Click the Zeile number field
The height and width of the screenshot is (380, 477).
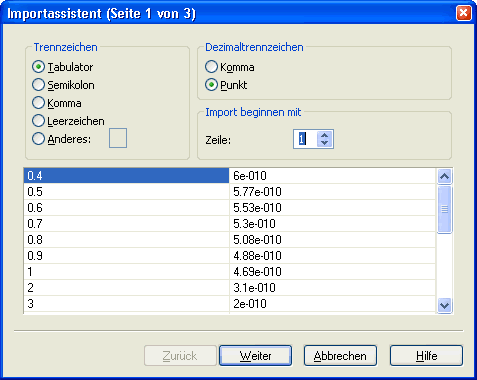pyautogui.click(x=305, y=139)
